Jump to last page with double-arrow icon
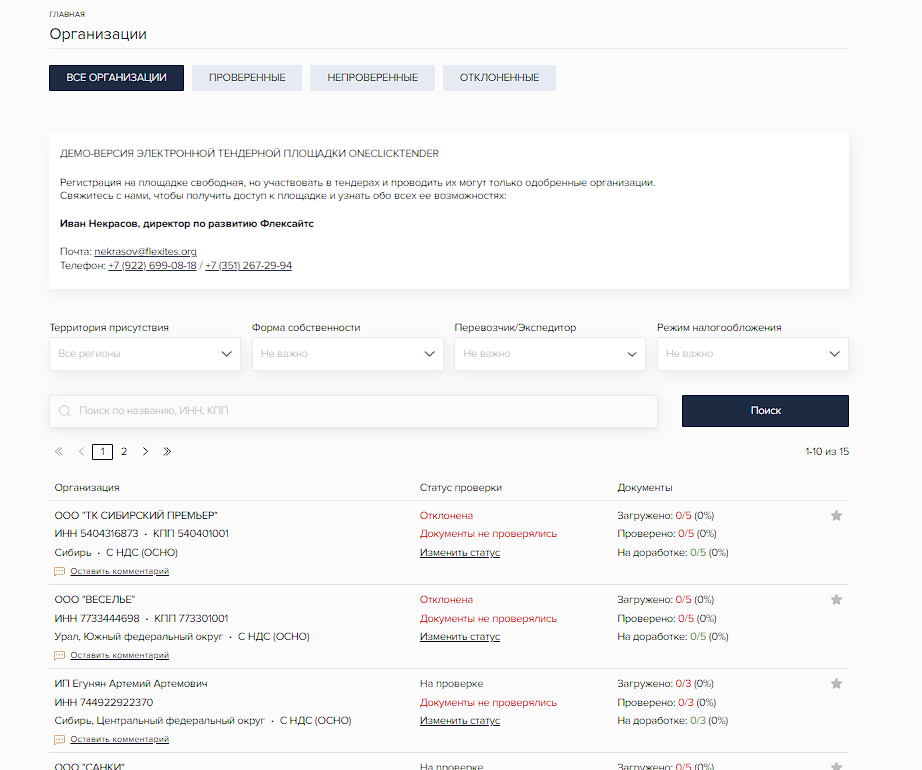 click(x=167, y=452)
